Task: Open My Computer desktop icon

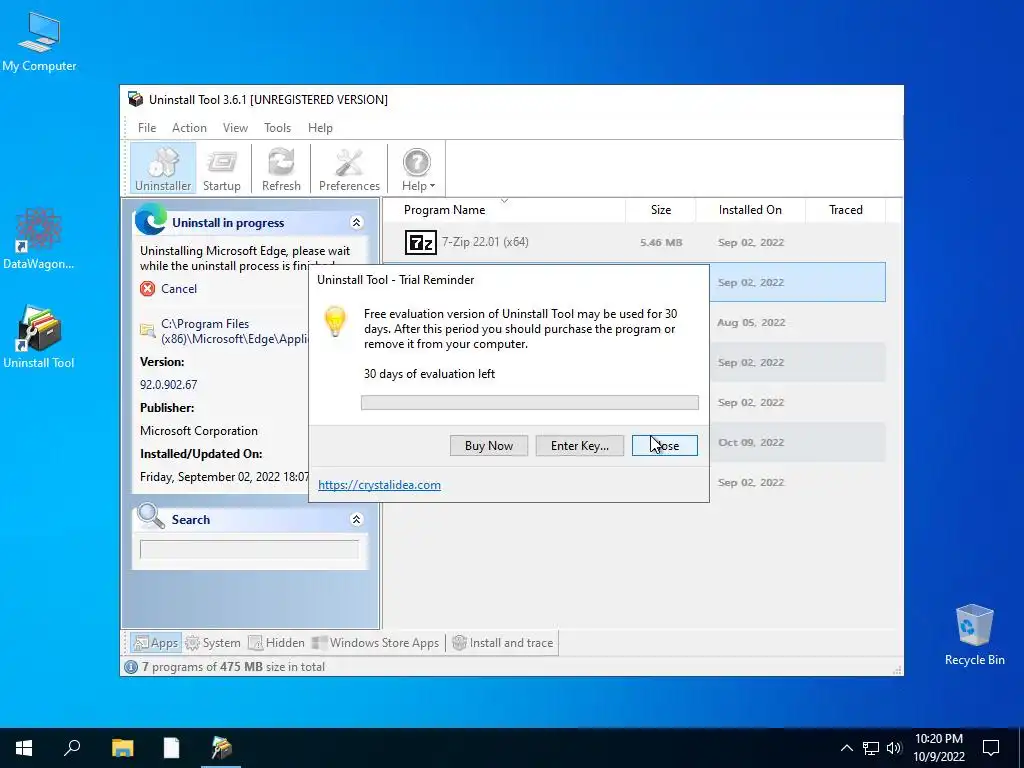Action: coord(39,41)
